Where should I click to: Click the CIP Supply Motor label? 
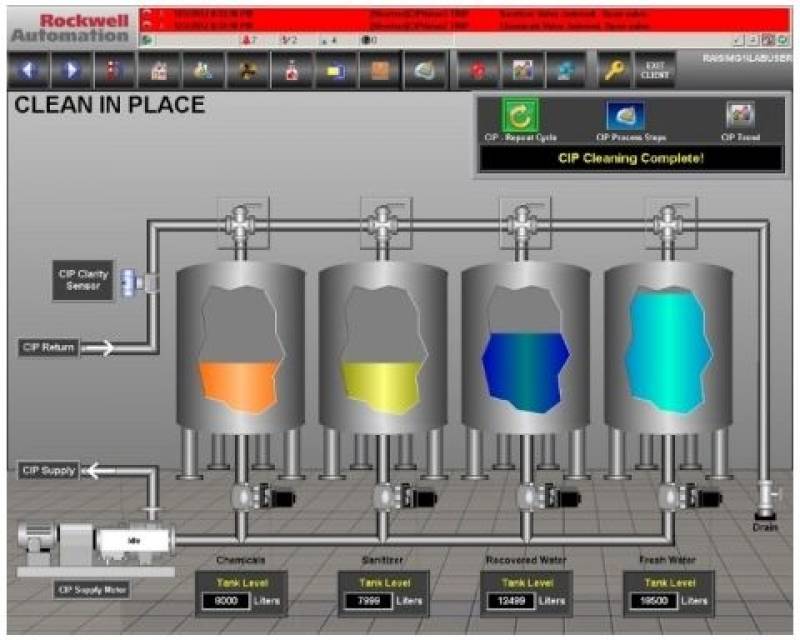92,590
